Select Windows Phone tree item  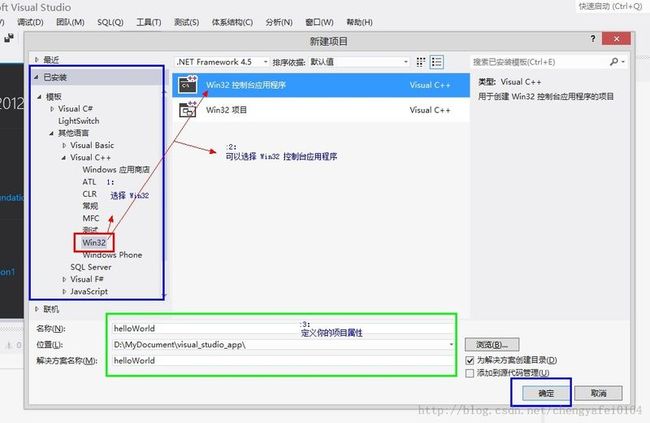[x=112, y=255]
